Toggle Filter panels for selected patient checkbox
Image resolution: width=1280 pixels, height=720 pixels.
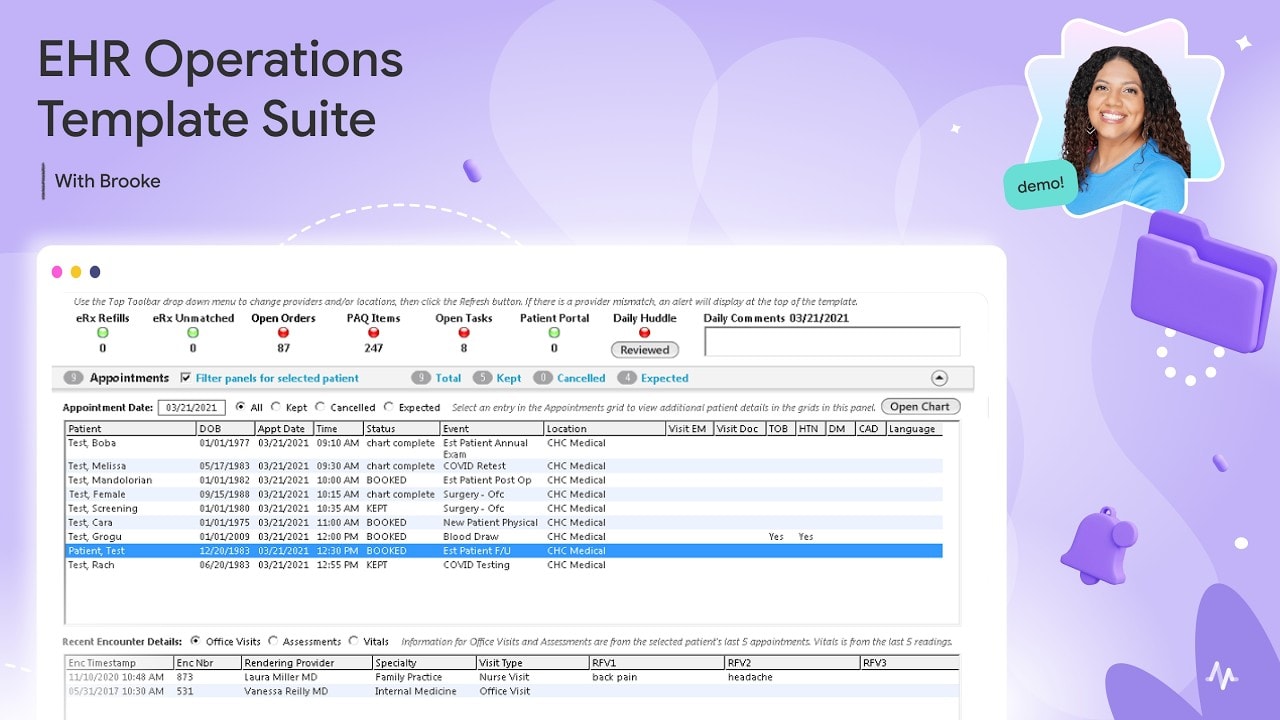pyautogui.click(x=186, y=378)
